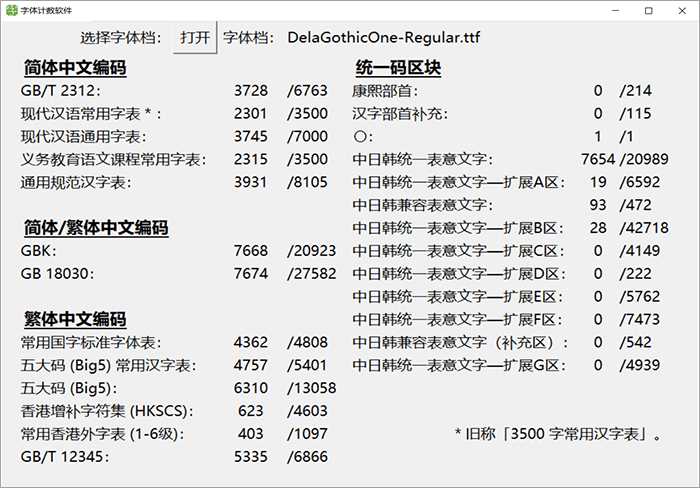Select the 通用规范汉字表 row label
Viewport: 700px width, 488px height.
(76, 182)
